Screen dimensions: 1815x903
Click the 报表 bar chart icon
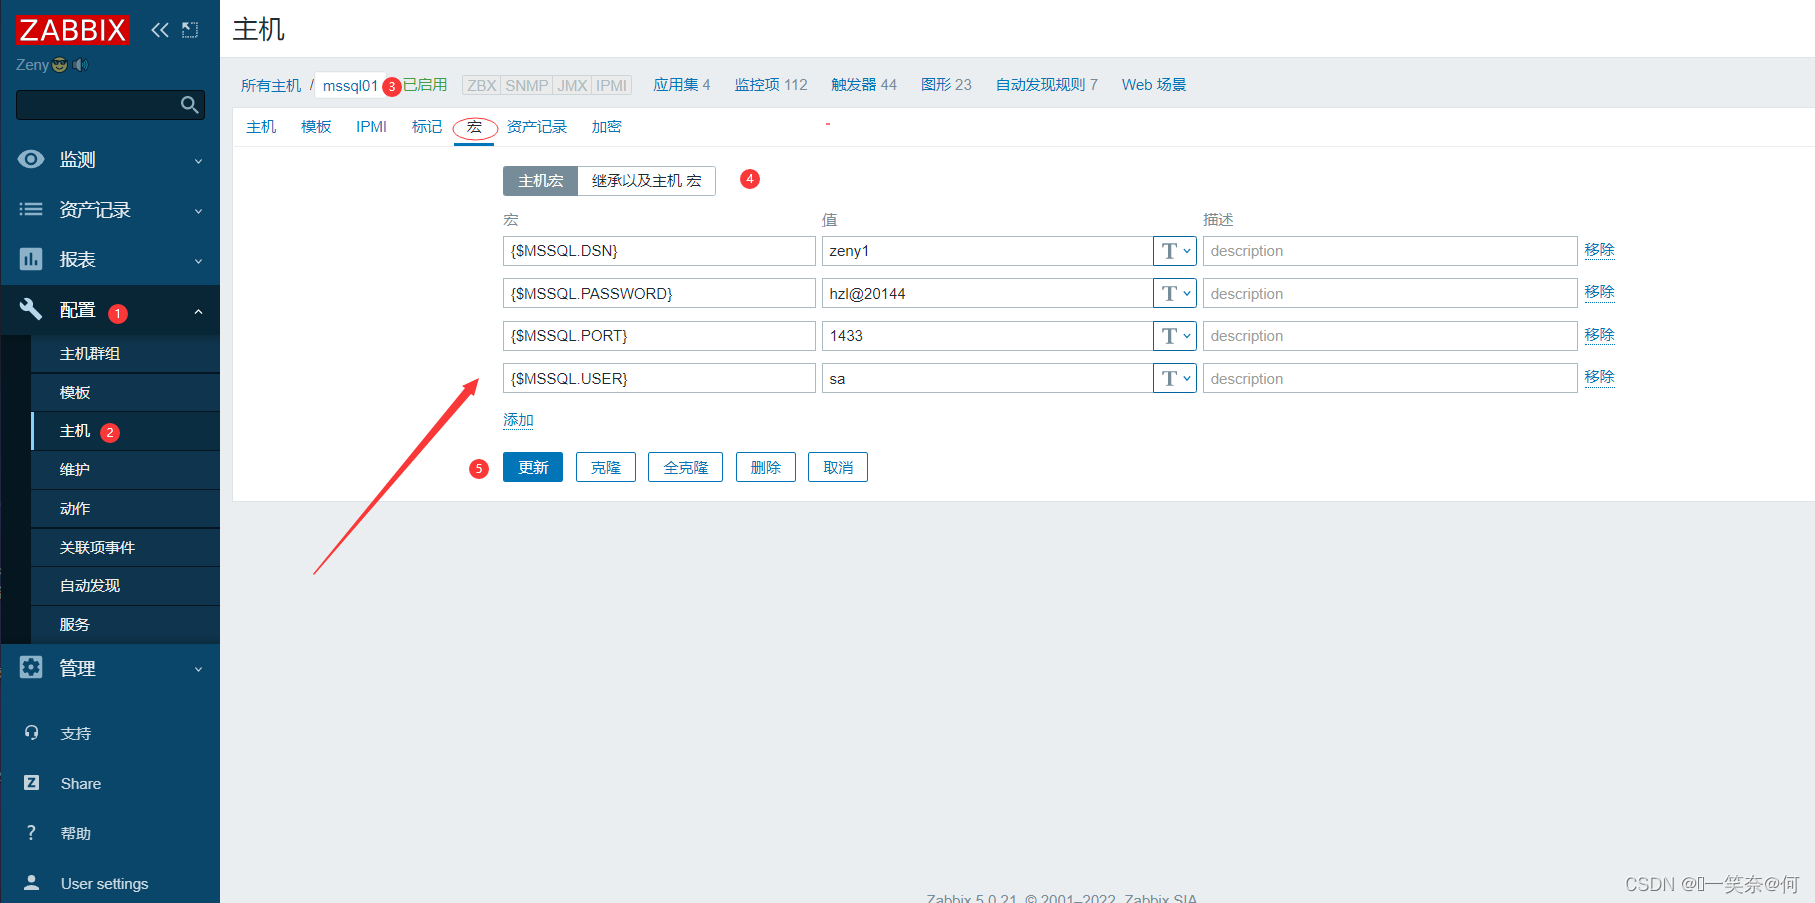click(31, 259)
